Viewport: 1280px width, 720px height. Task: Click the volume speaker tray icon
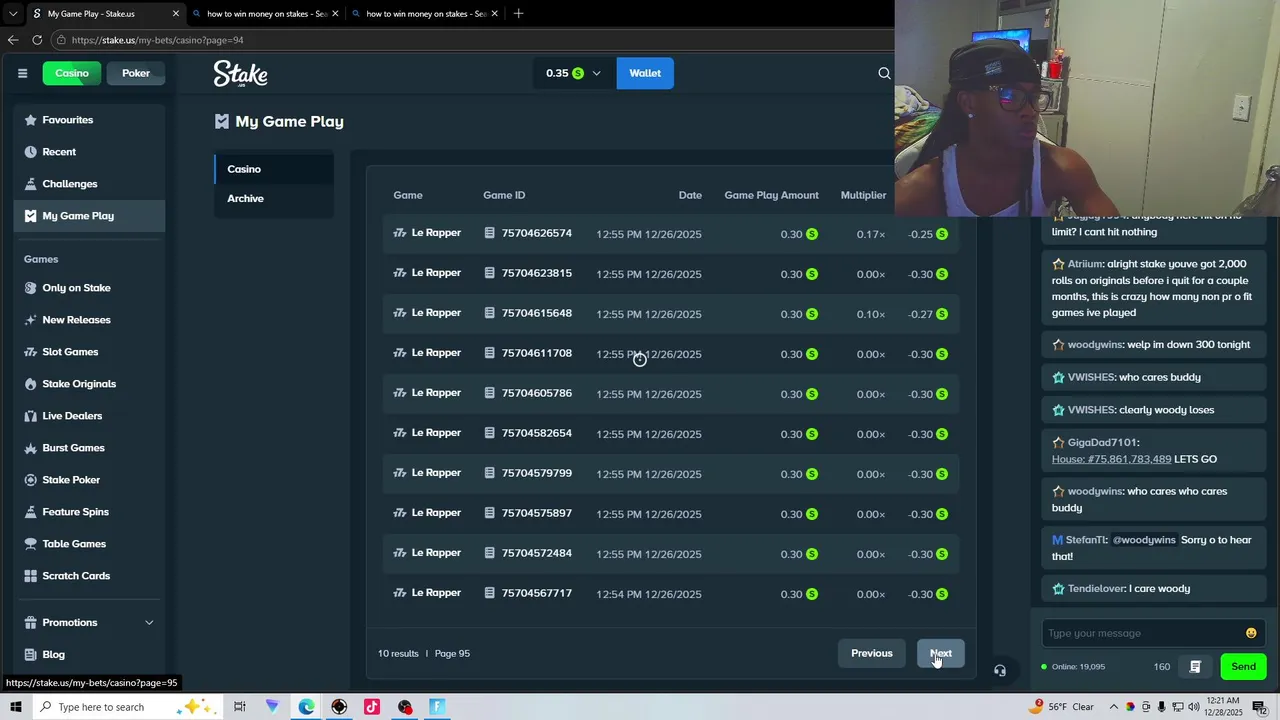pos(1194,707)
